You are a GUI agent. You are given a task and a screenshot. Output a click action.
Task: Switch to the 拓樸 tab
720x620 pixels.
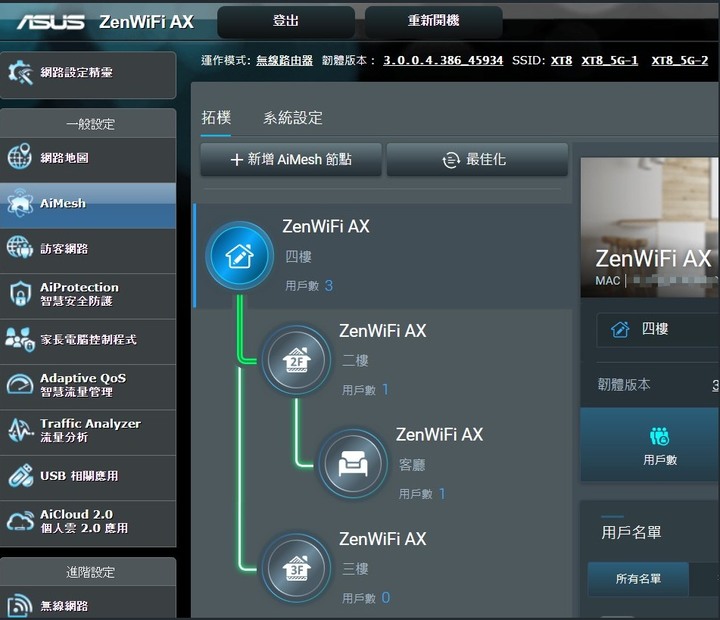pos(216,118)
